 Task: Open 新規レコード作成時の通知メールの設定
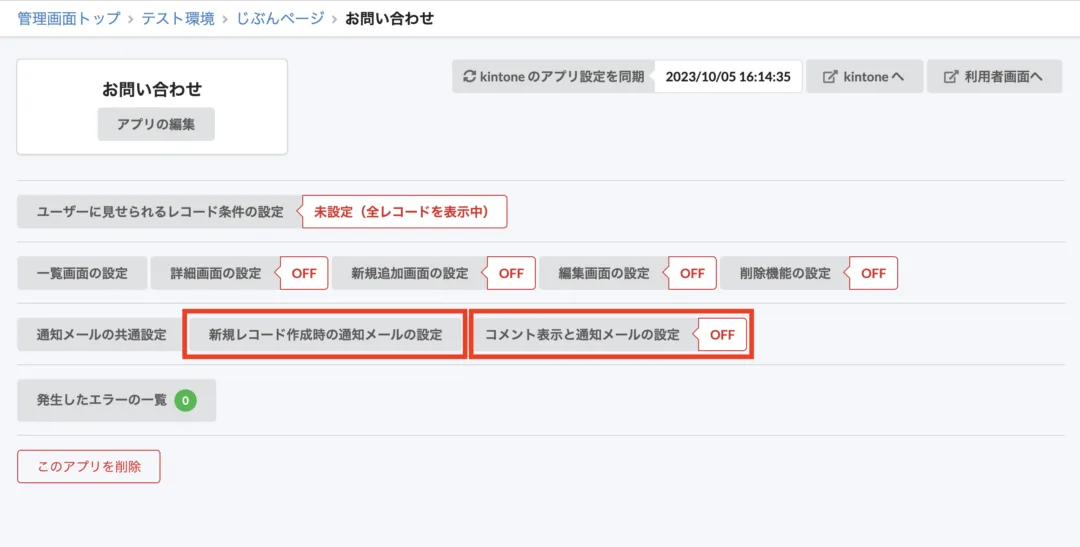(325, 335)
